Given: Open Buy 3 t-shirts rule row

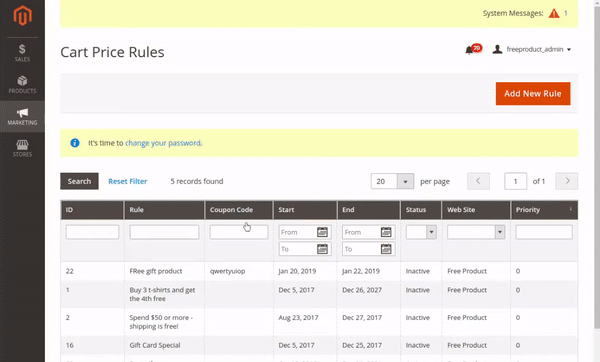Looking at the screenshot, I should coord(318,294).
